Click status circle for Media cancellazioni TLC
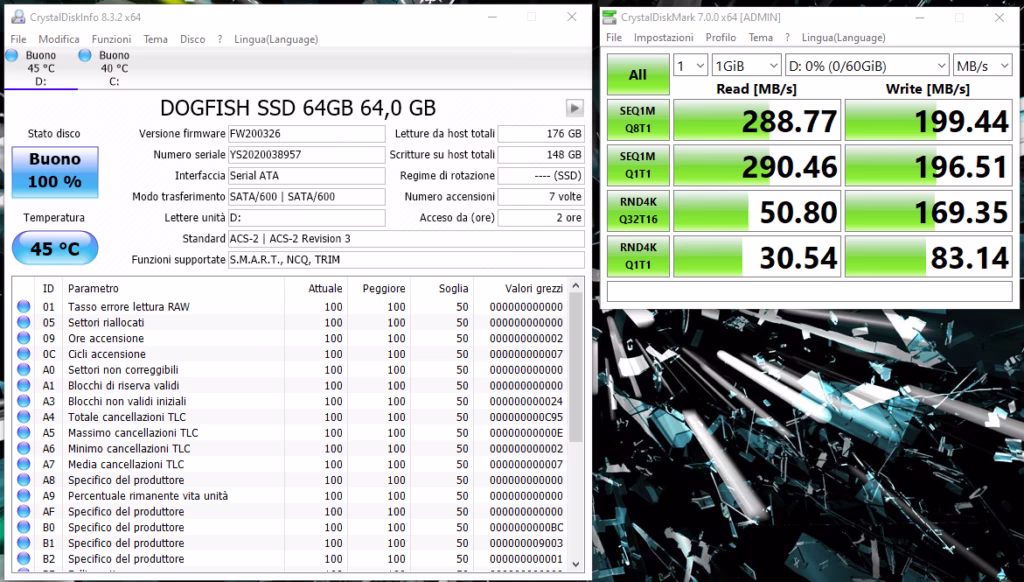Image resolution: width=1024 pixels, height=582 pixels. coord(24,464)
